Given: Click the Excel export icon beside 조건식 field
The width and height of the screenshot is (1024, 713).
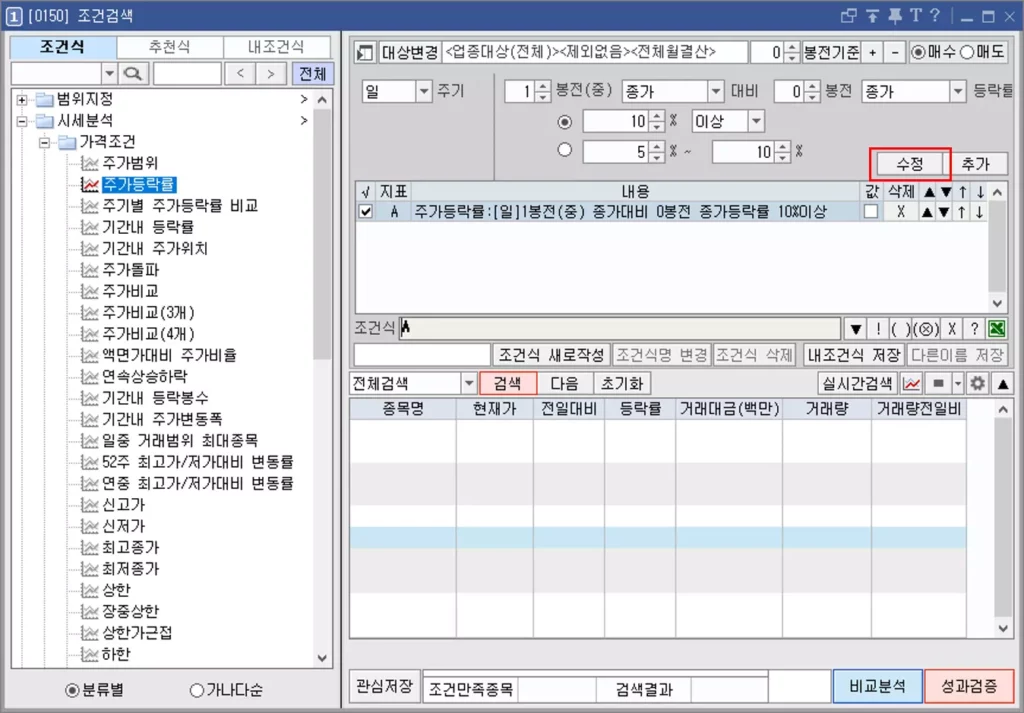Looking at the screenshot, I should pos(997,329).
